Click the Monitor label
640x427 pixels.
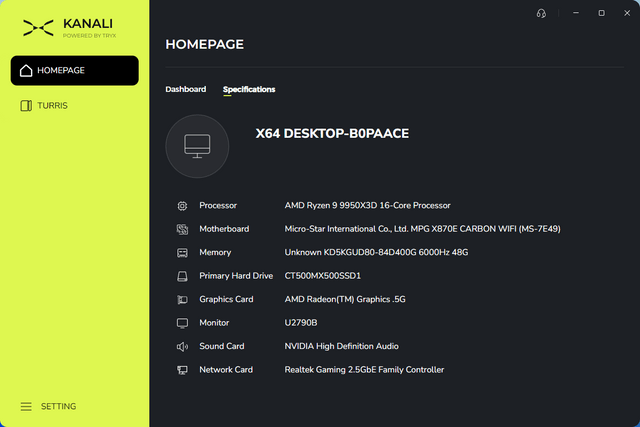pos(214,323)
